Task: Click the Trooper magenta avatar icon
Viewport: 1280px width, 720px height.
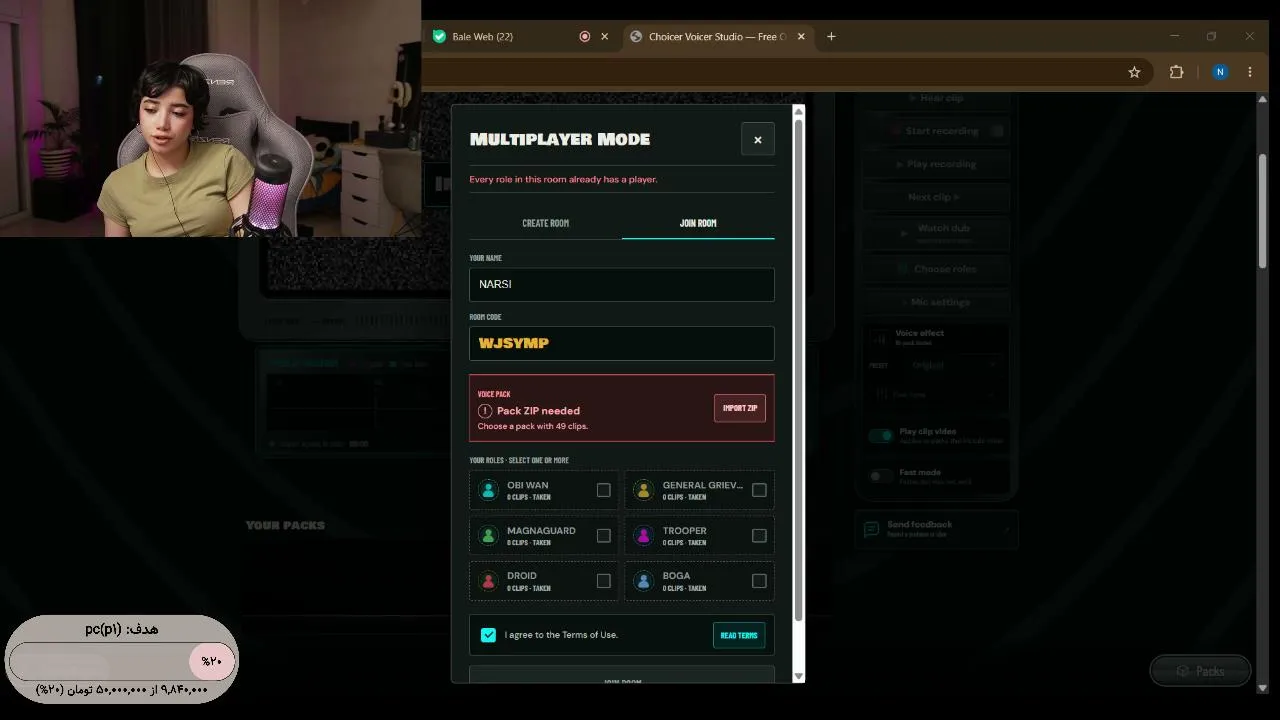Action: (x=644, y=536)
